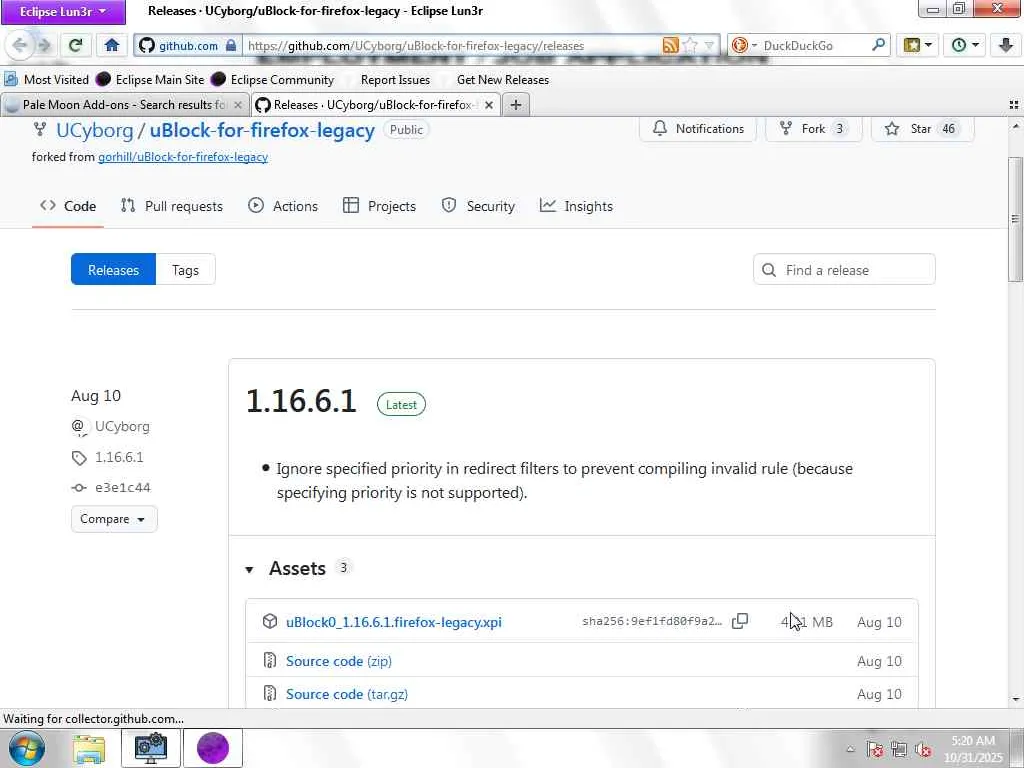
Task: Open a new browser tab
Action: pyautogui.click(x=516, y=104)
